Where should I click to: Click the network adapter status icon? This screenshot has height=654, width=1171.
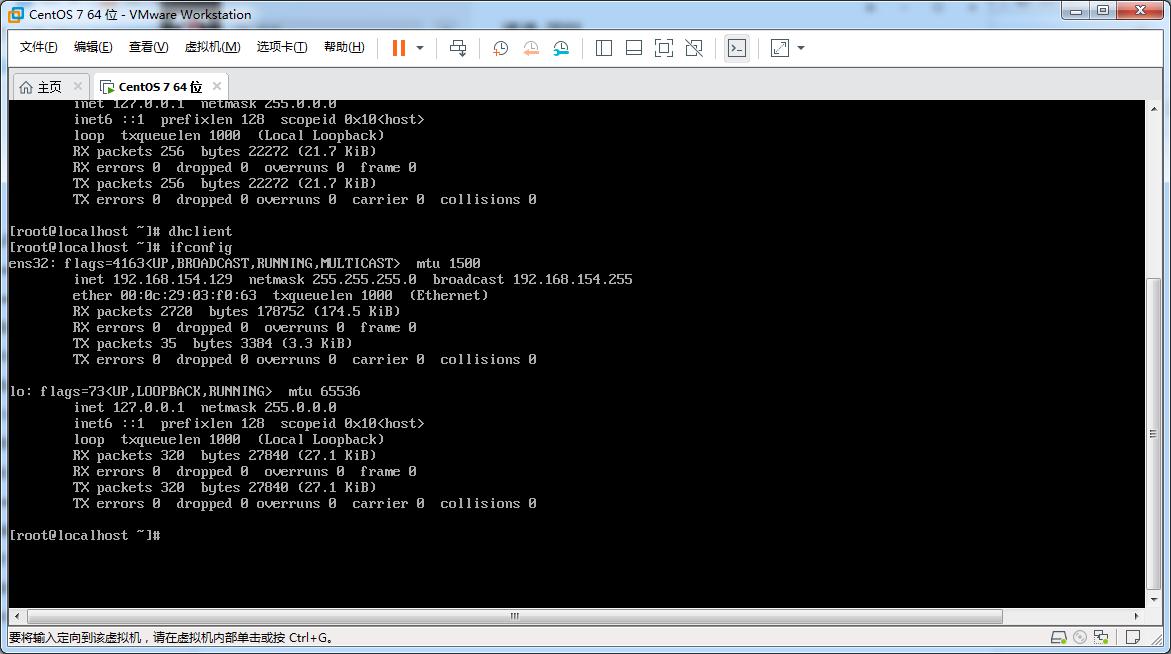1101,637
